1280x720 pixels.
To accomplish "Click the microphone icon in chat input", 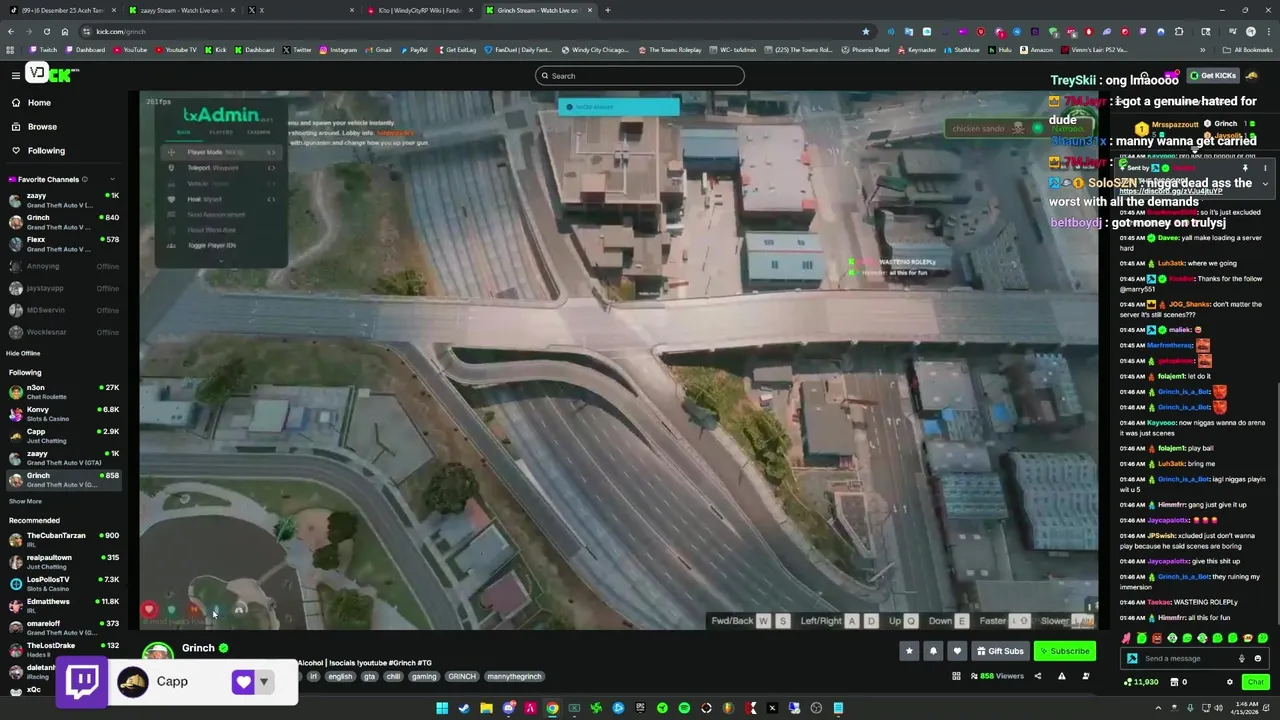I will pos(1242,658).
